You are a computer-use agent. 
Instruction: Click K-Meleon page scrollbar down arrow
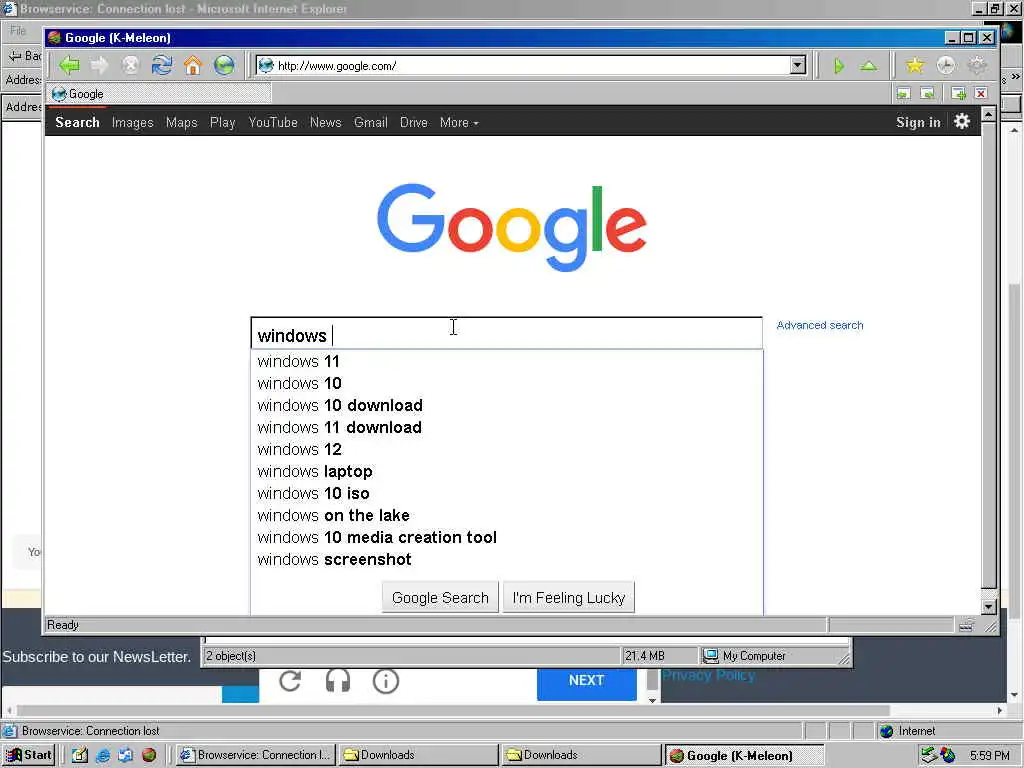coord(989,607)
